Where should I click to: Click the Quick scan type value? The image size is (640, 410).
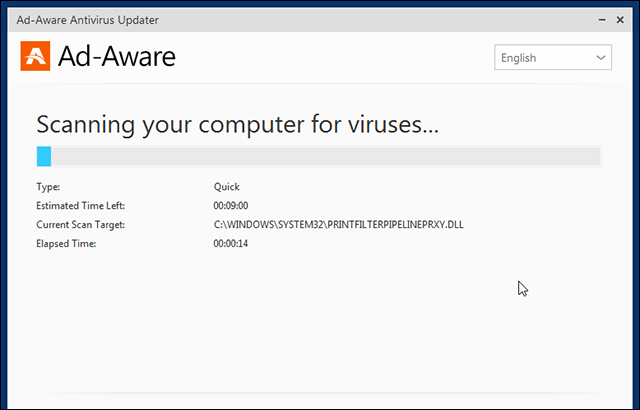point(227,187)
